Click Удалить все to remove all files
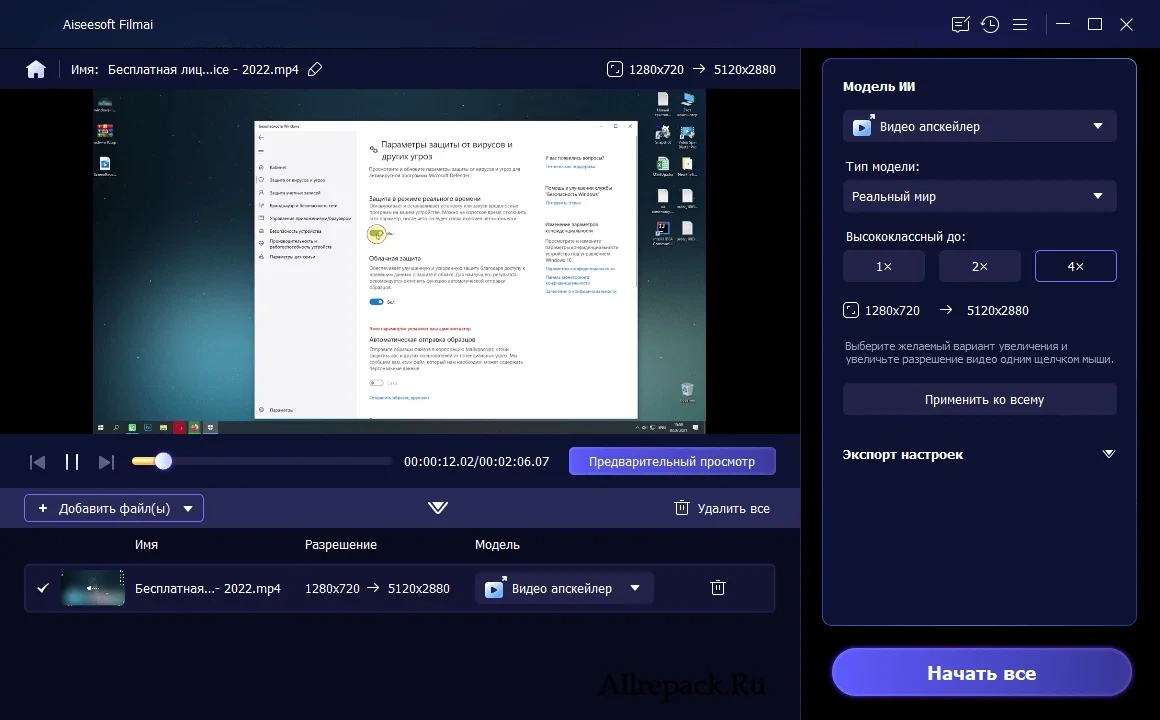 722,508
